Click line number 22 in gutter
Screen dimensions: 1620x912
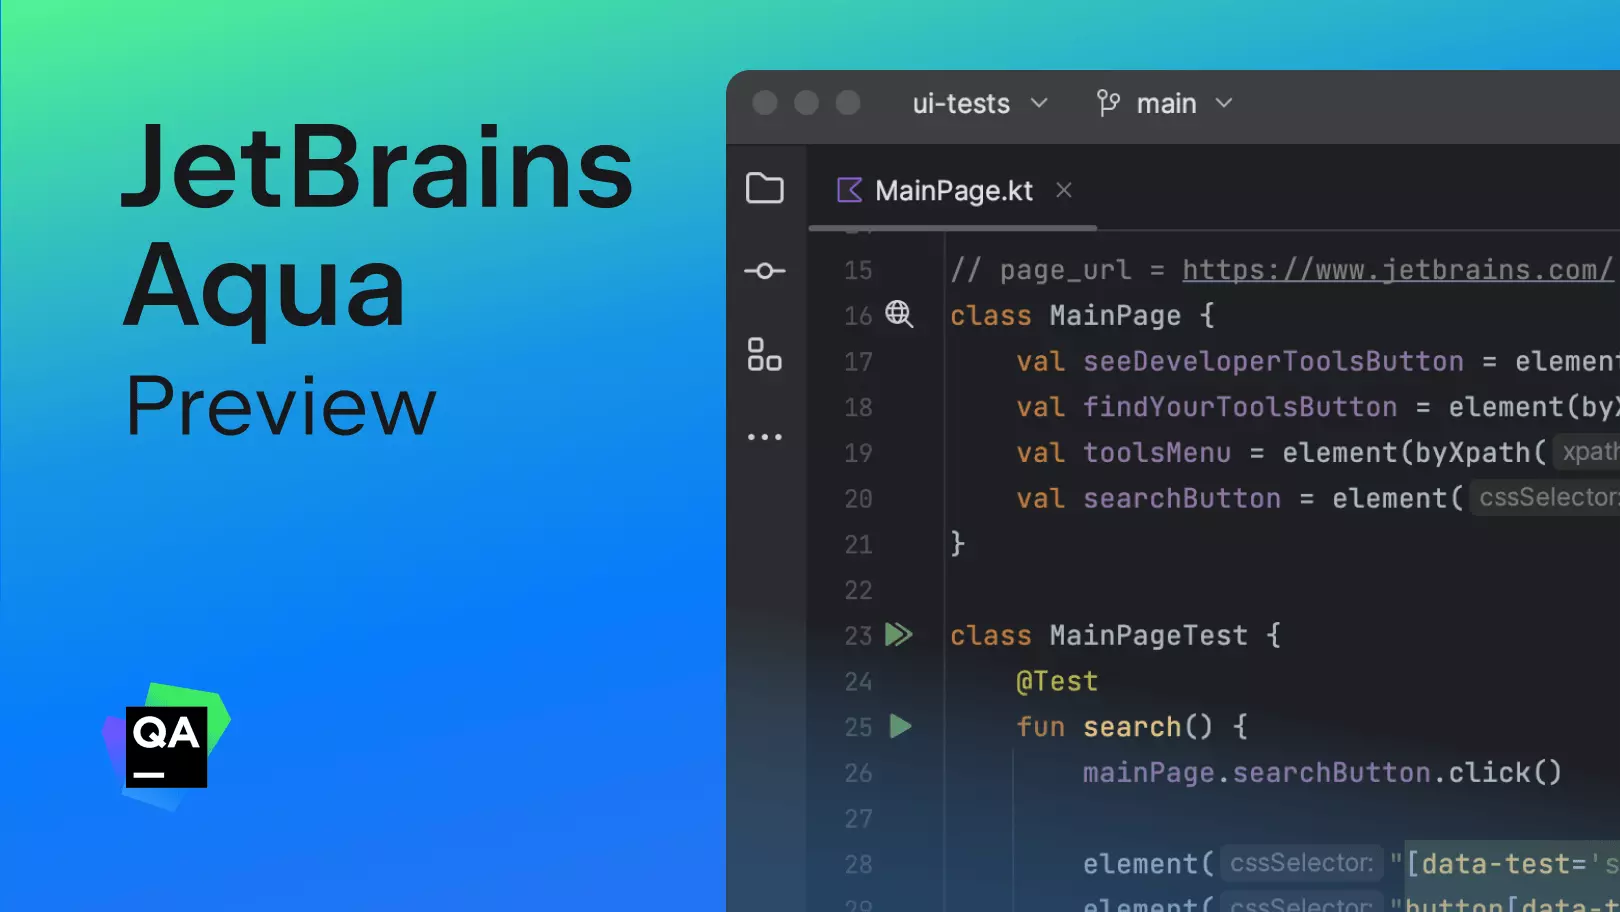[x=858, y=590]
